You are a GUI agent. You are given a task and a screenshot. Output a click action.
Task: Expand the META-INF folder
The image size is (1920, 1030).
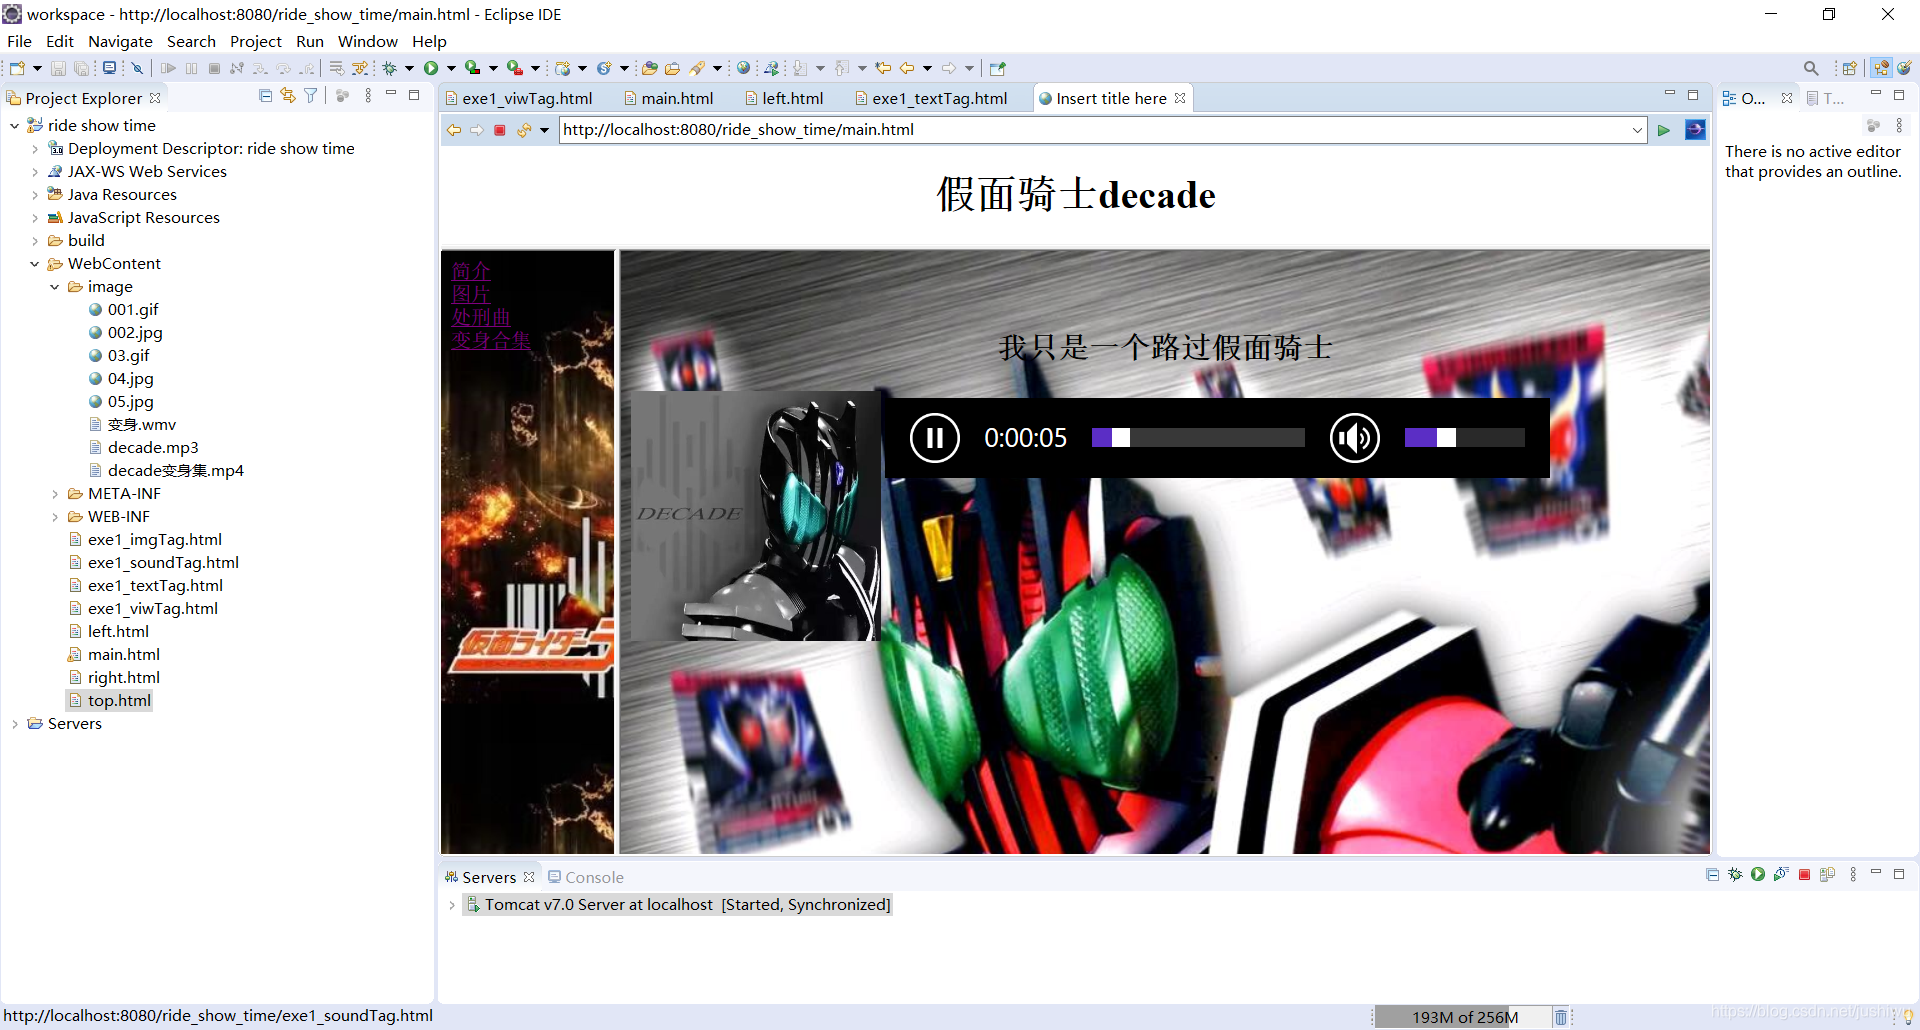pyautogui.click(x=54, y=494)
